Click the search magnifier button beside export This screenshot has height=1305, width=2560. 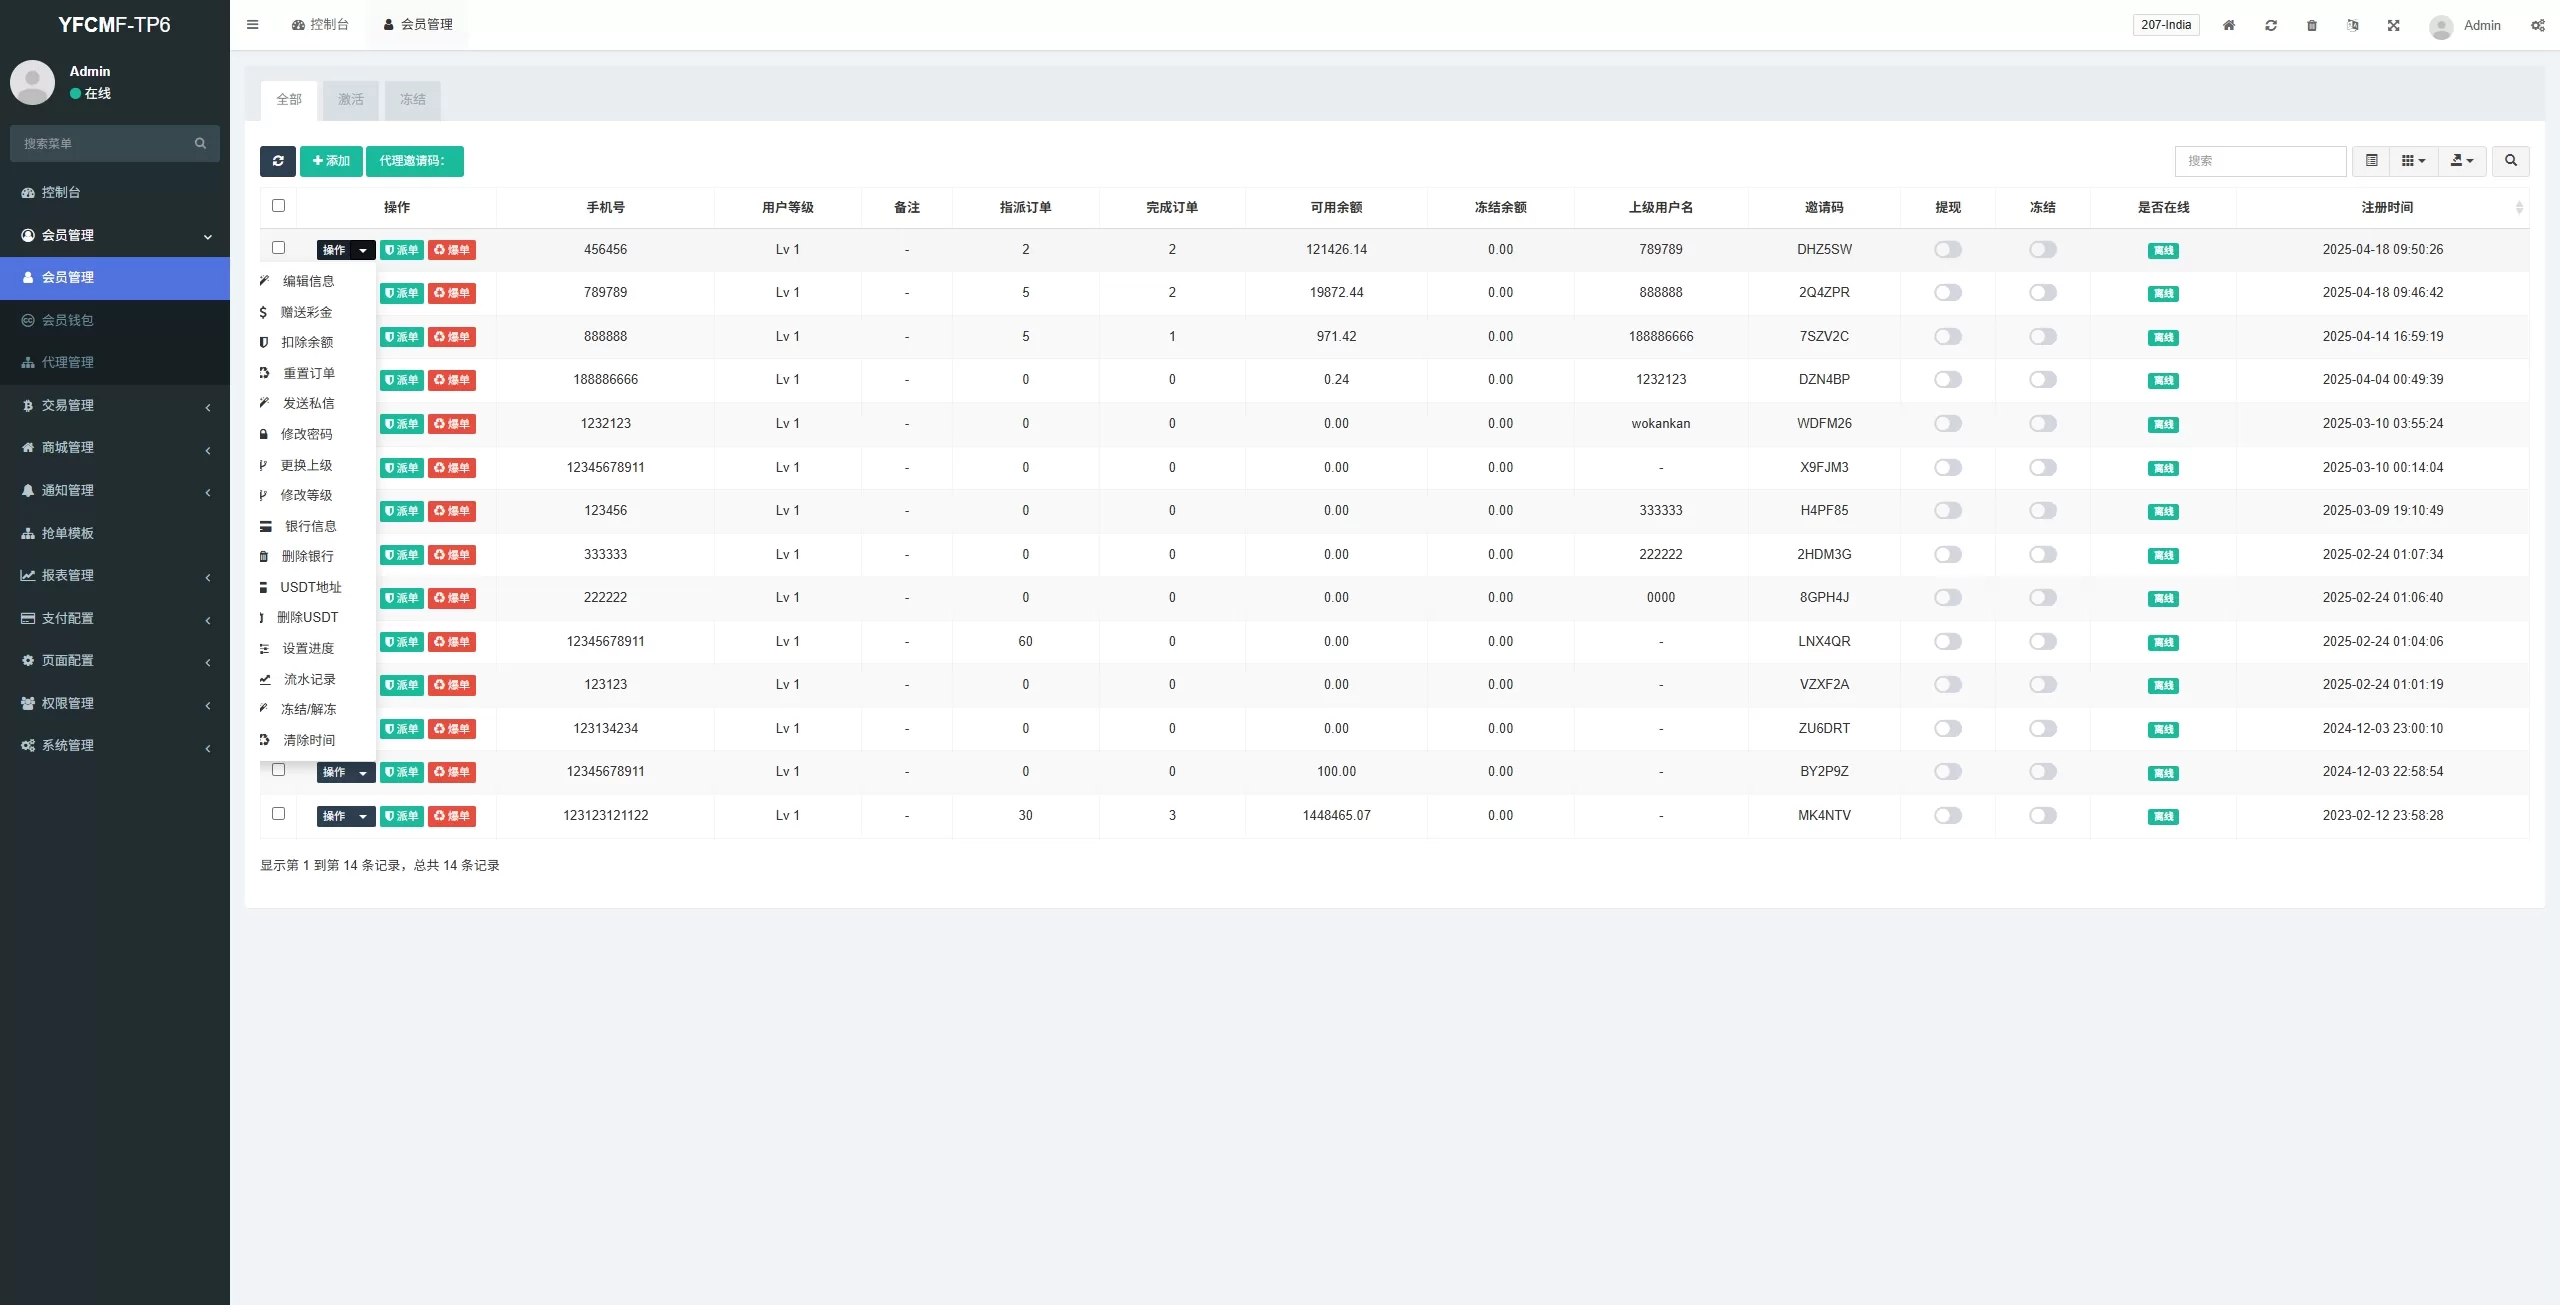tap(2510, 161)
